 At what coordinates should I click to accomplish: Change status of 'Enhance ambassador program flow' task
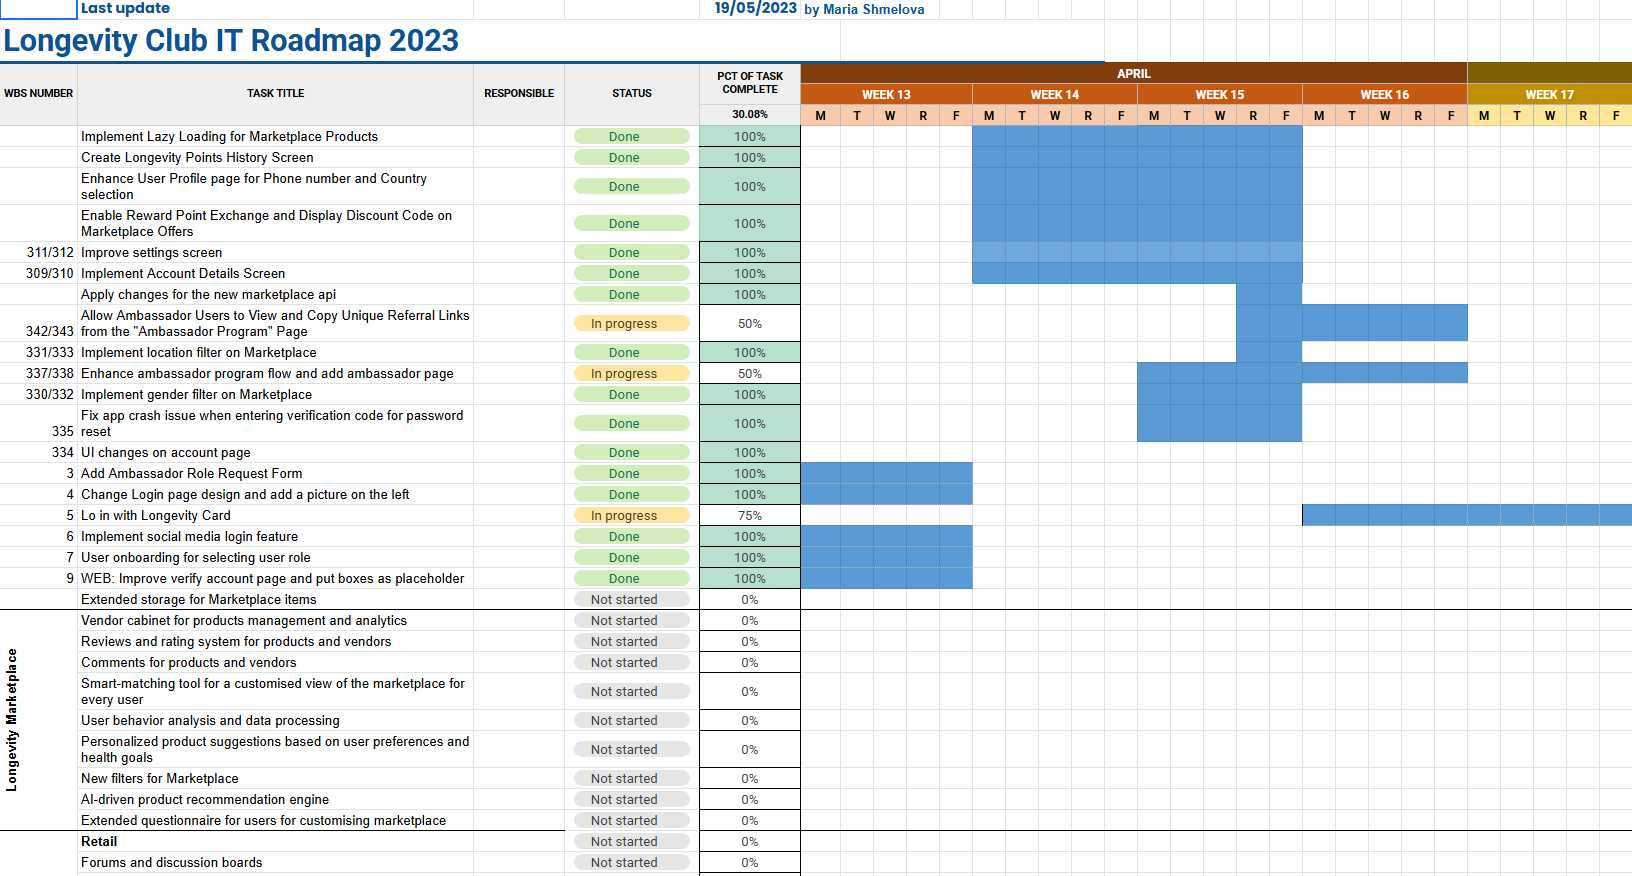pyautogui.click(x=631, y=374)
